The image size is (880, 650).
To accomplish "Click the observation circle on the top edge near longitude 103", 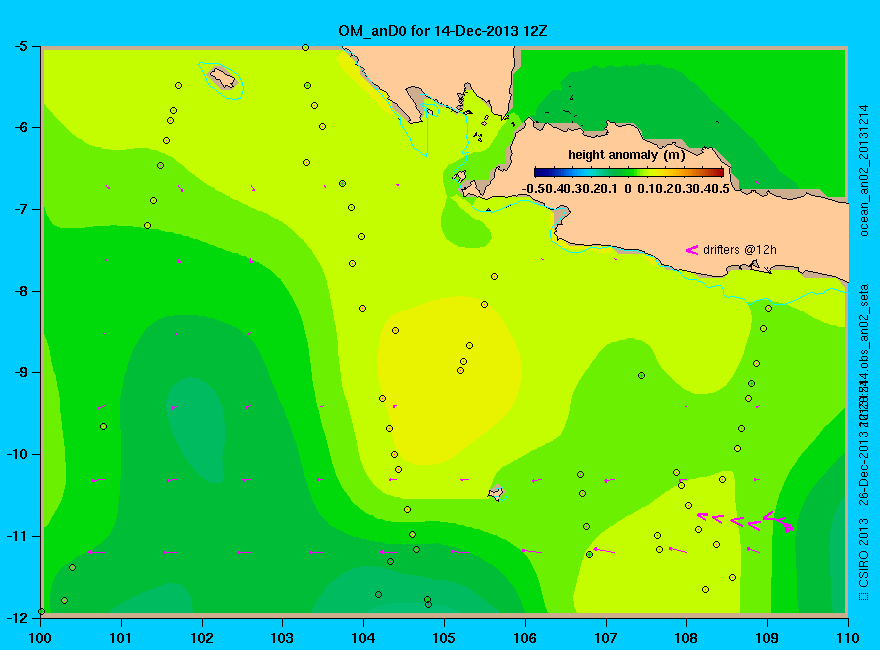I will point(305,48).
